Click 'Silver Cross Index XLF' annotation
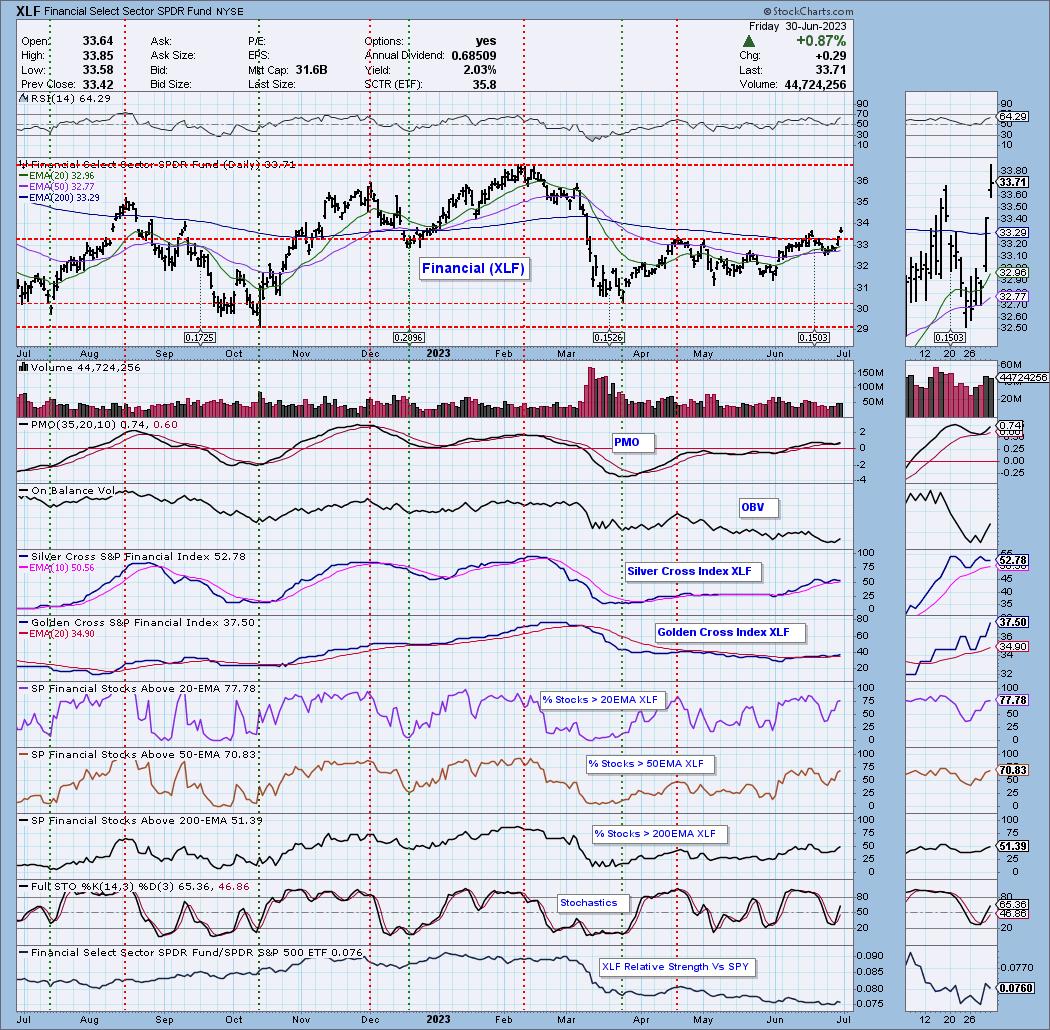1050x1030 pixels. pos(694,571)
